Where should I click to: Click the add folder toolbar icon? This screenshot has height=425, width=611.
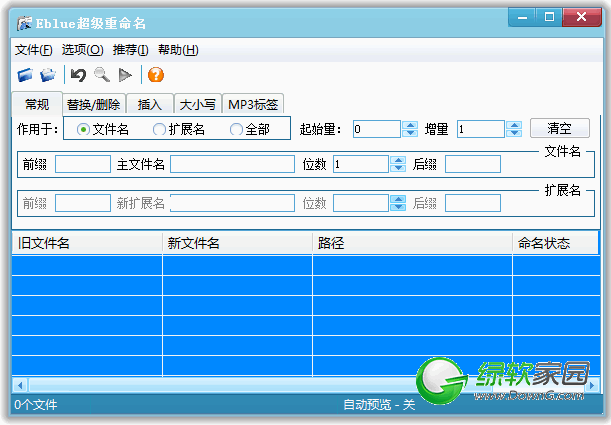click(x=48, y=75)
